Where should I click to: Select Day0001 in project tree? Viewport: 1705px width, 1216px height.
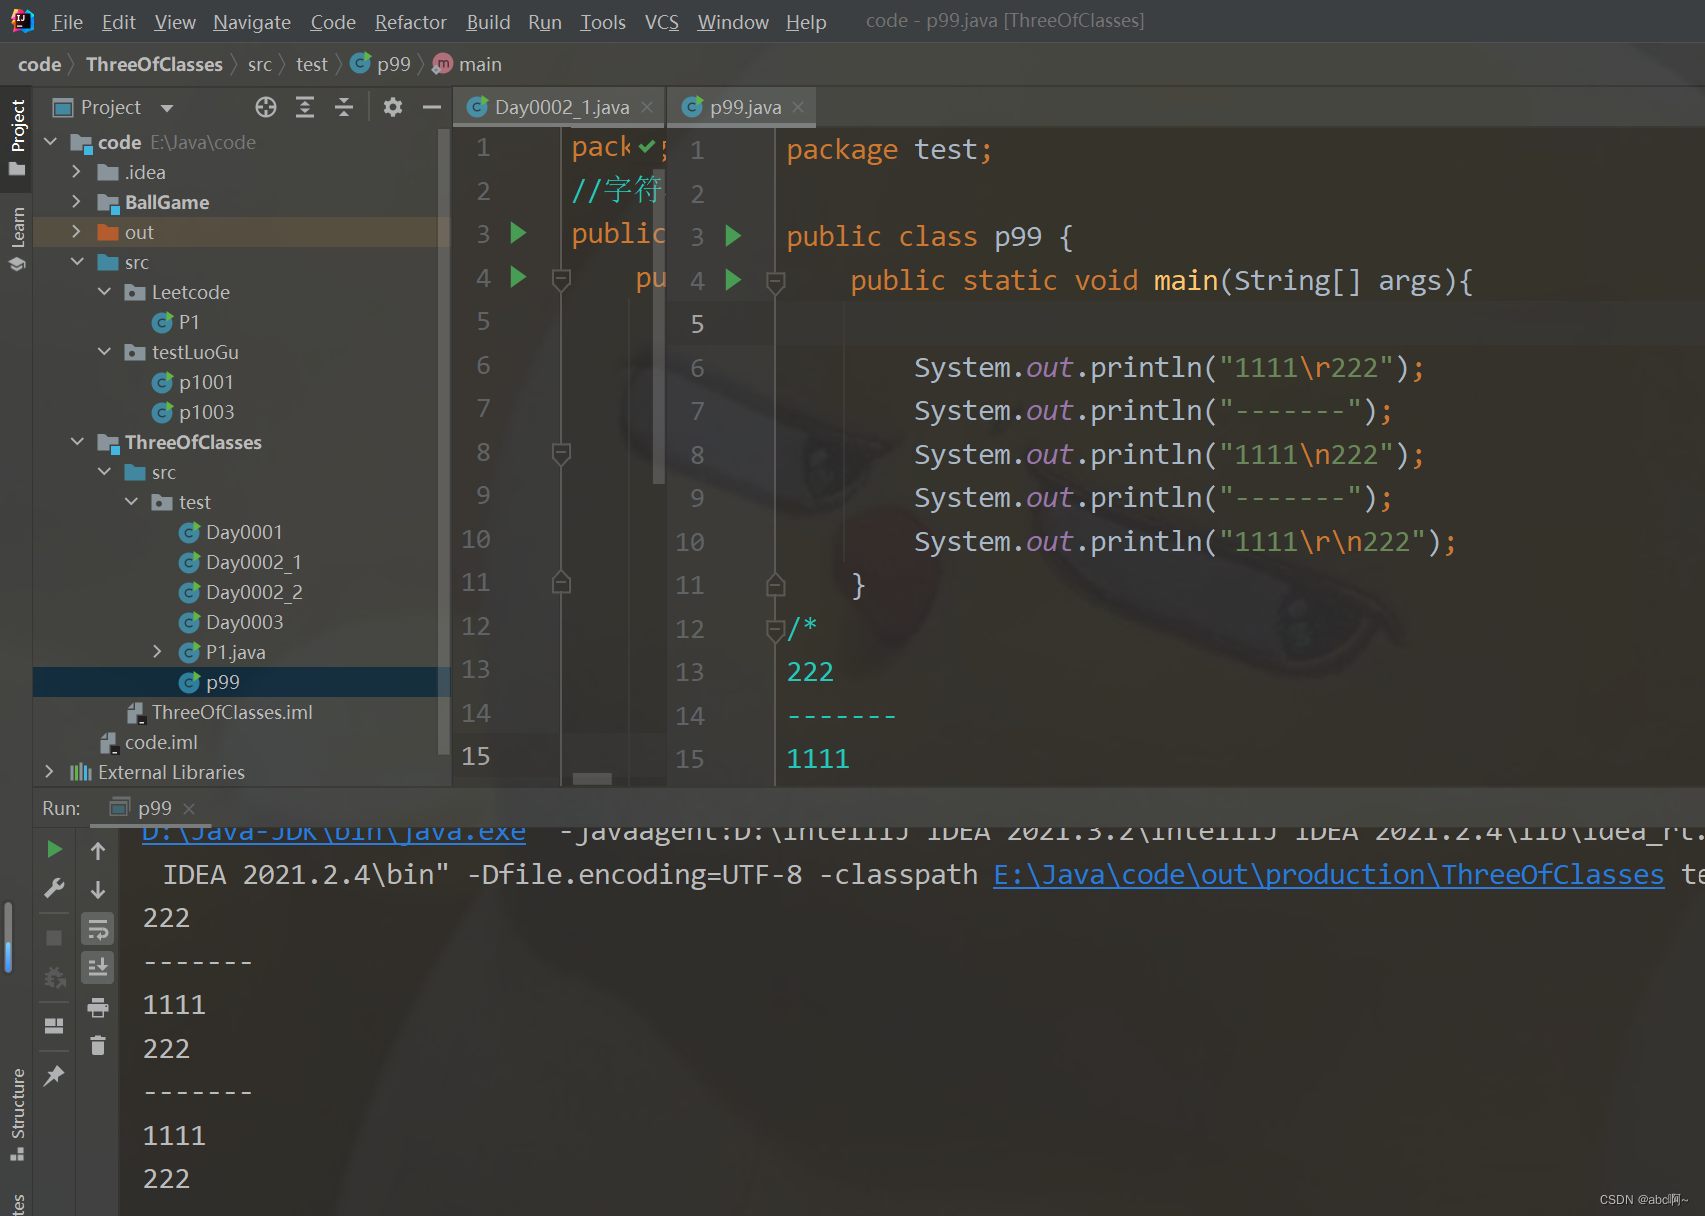click(244, 532)
